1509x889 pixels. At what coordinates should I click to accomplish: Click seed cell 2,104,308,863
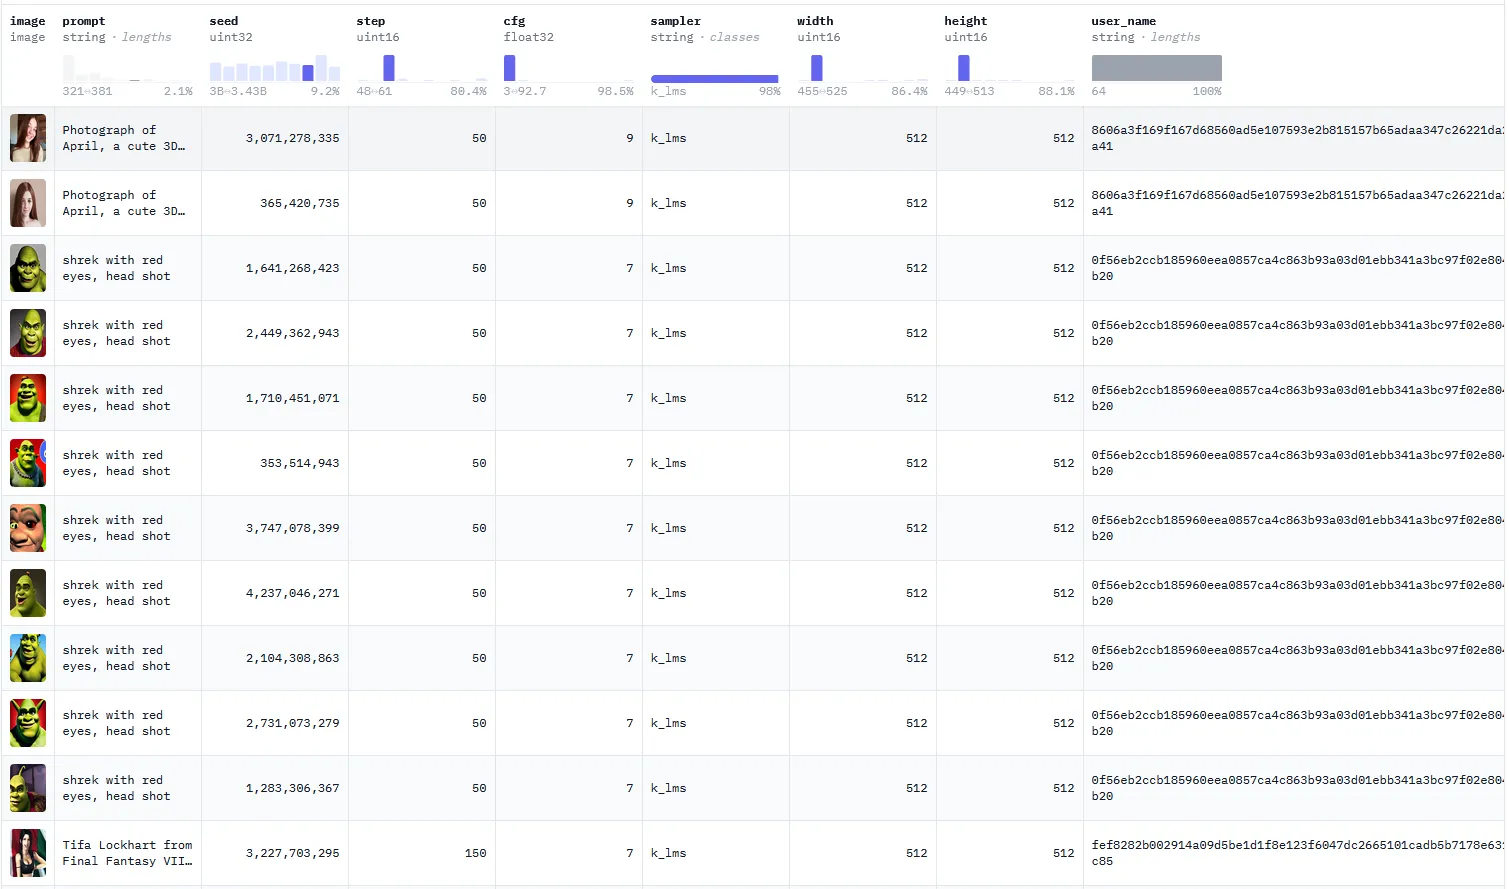[293, 658]
